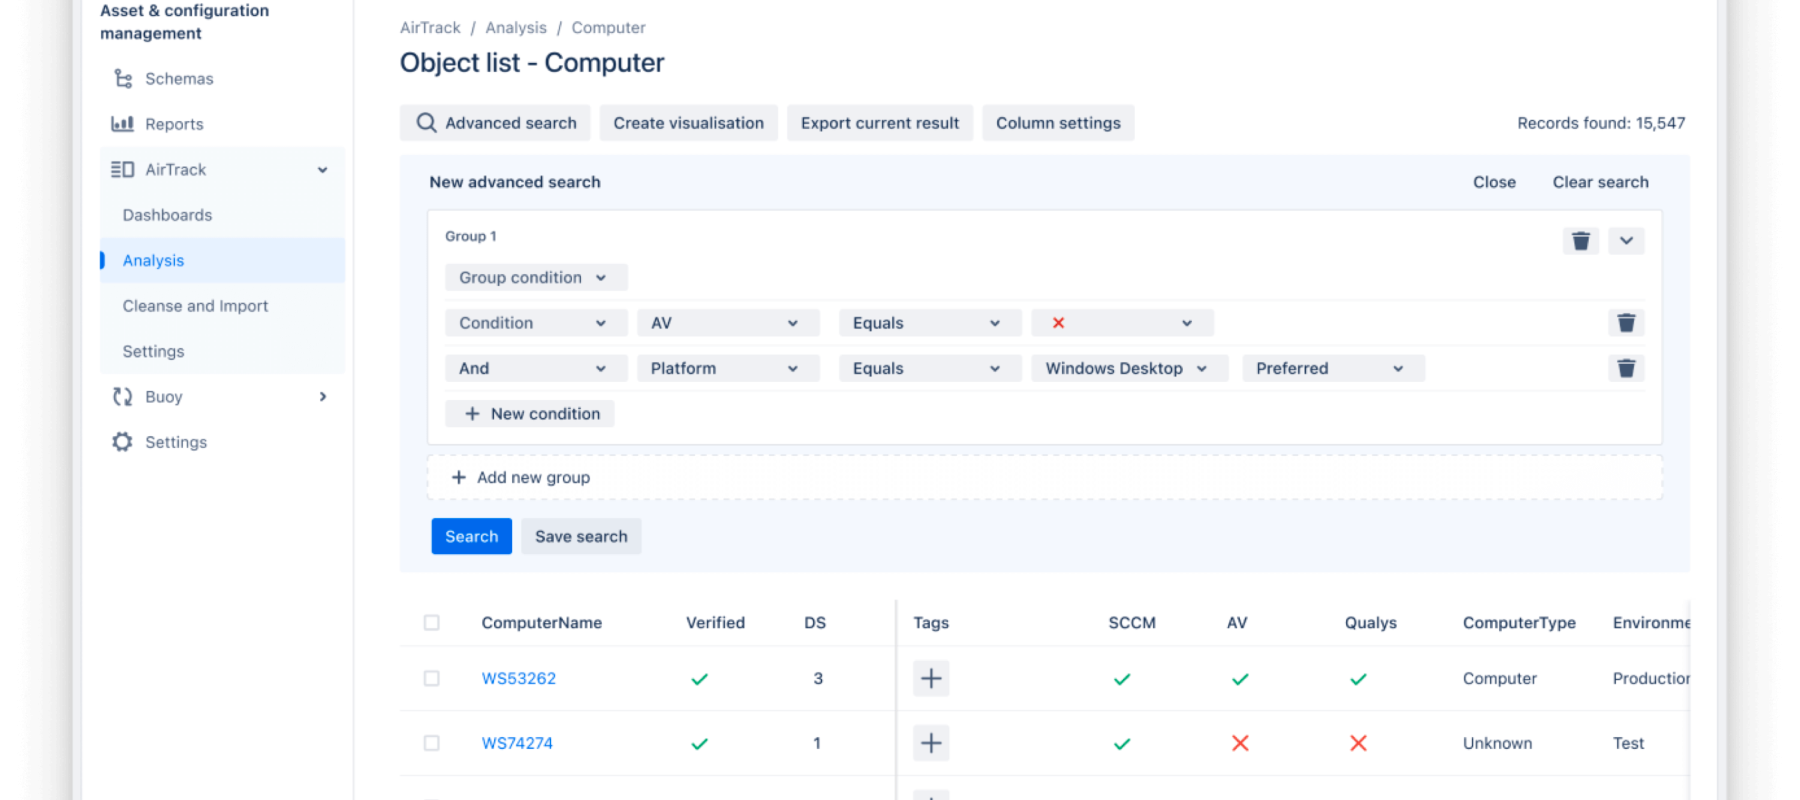1800x800 pixels.
Task: Open Cleanse and Import
Action: click(x=195, y=306)
